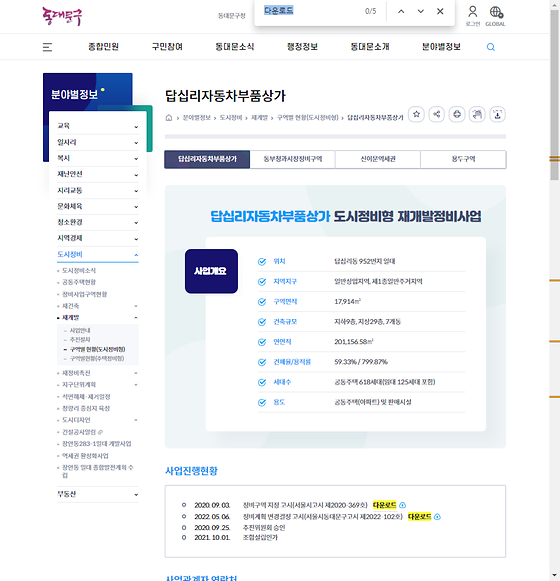This screenshot has height=581, width=560.
Task: Expand the 복지 sidebar section
Action: (x=97, y=158)
